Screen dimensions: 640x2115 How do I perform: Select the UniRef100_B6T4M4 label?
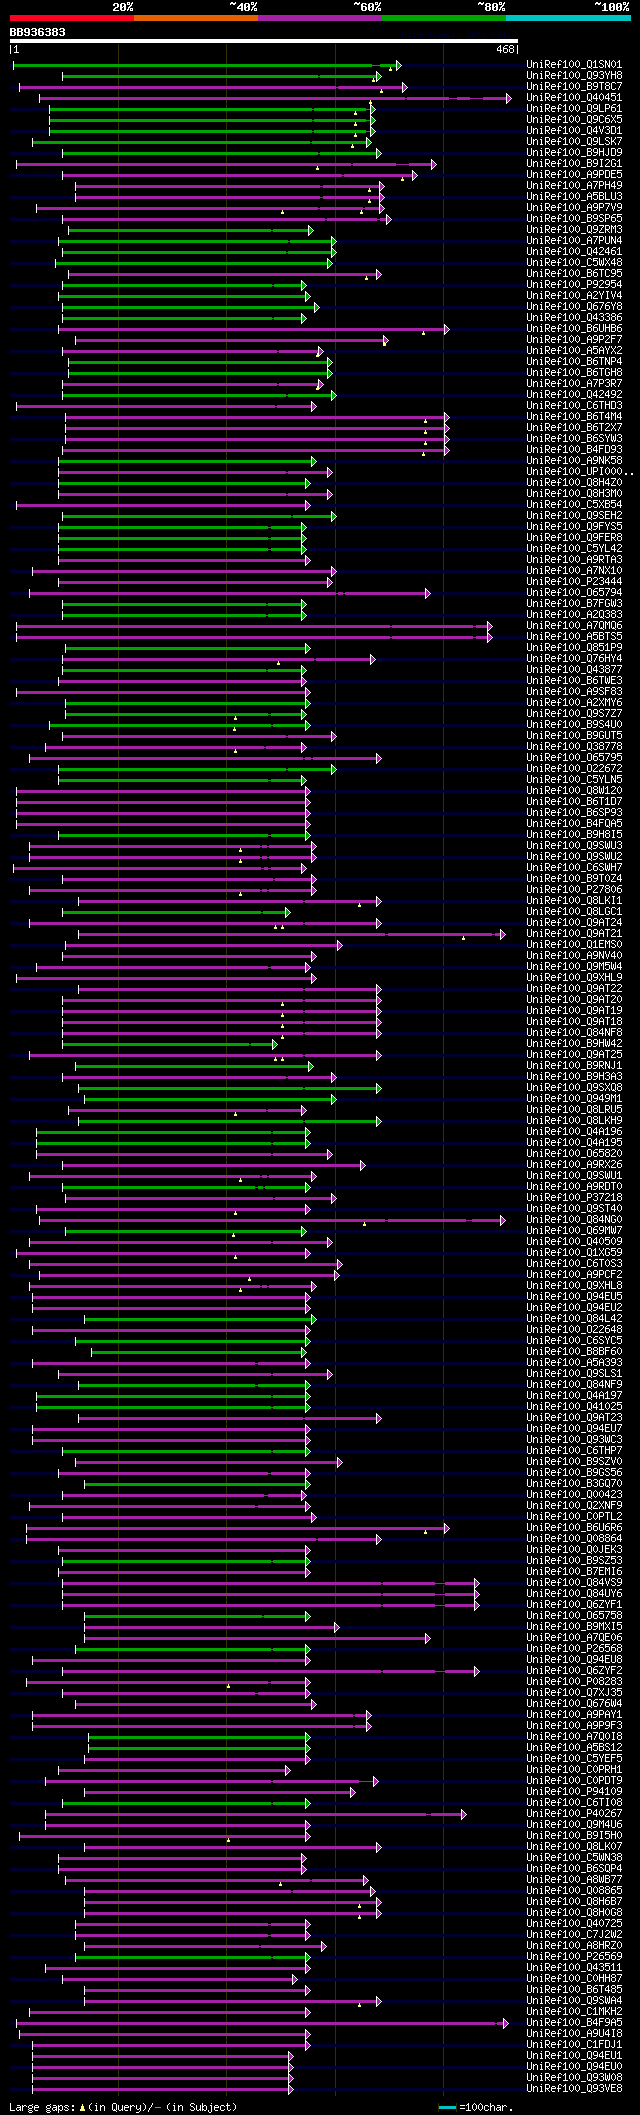tap(574, 417)
